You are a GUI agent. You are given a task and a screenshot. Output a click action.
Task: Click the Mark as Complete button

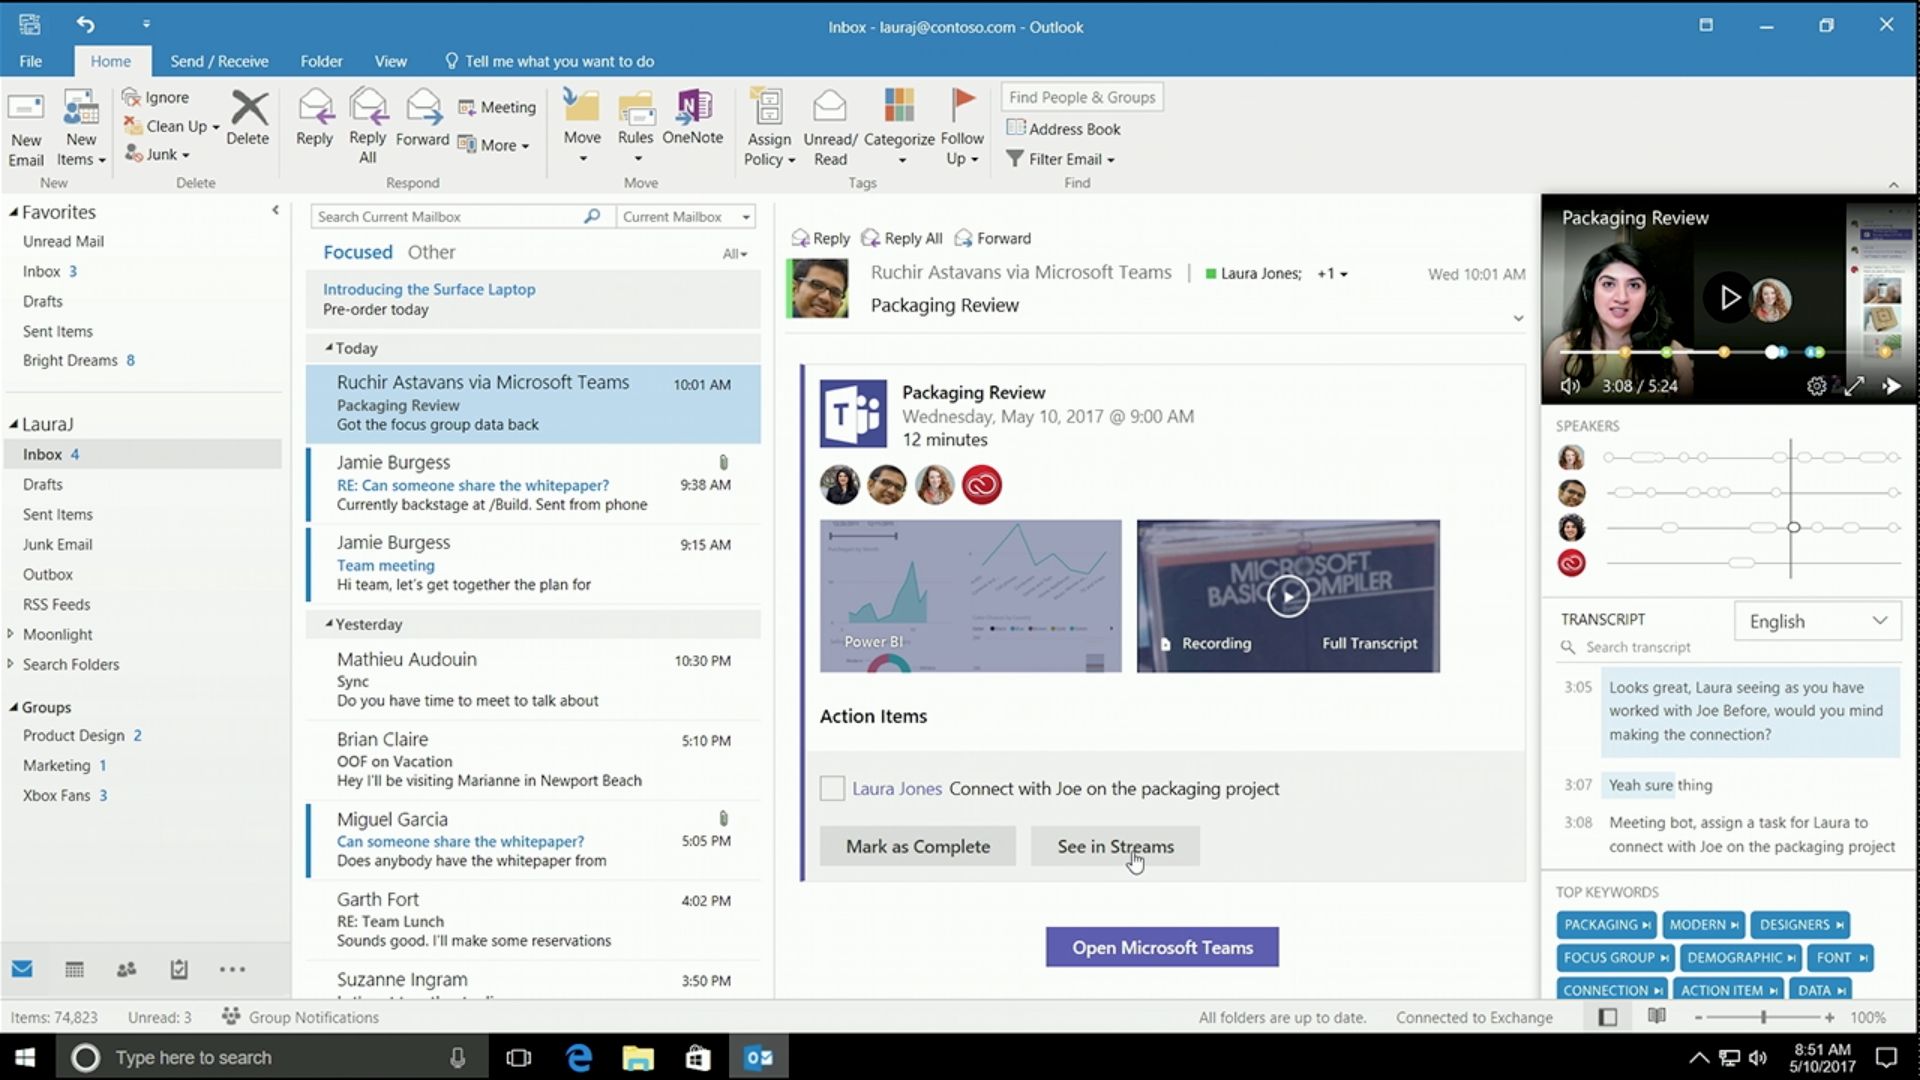[x=917, y=846]
